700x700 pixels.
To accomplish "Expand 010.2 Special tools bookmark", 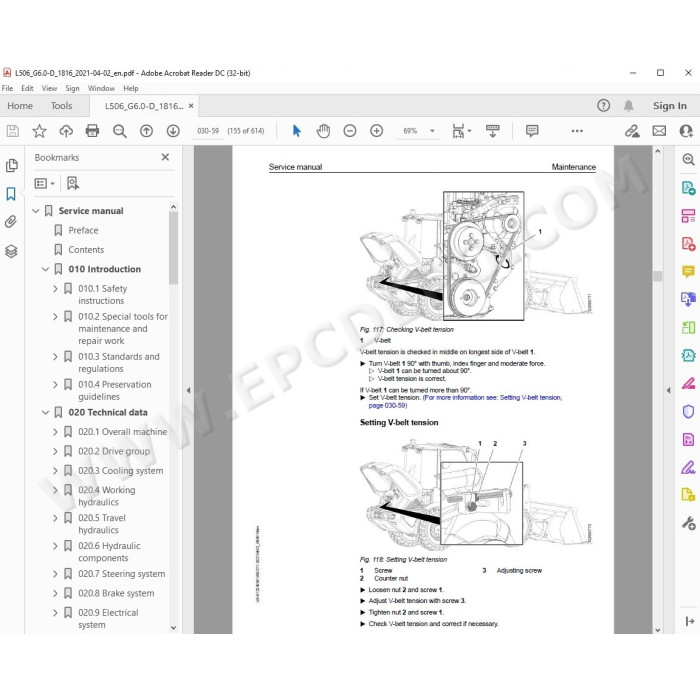I will 55,317.
